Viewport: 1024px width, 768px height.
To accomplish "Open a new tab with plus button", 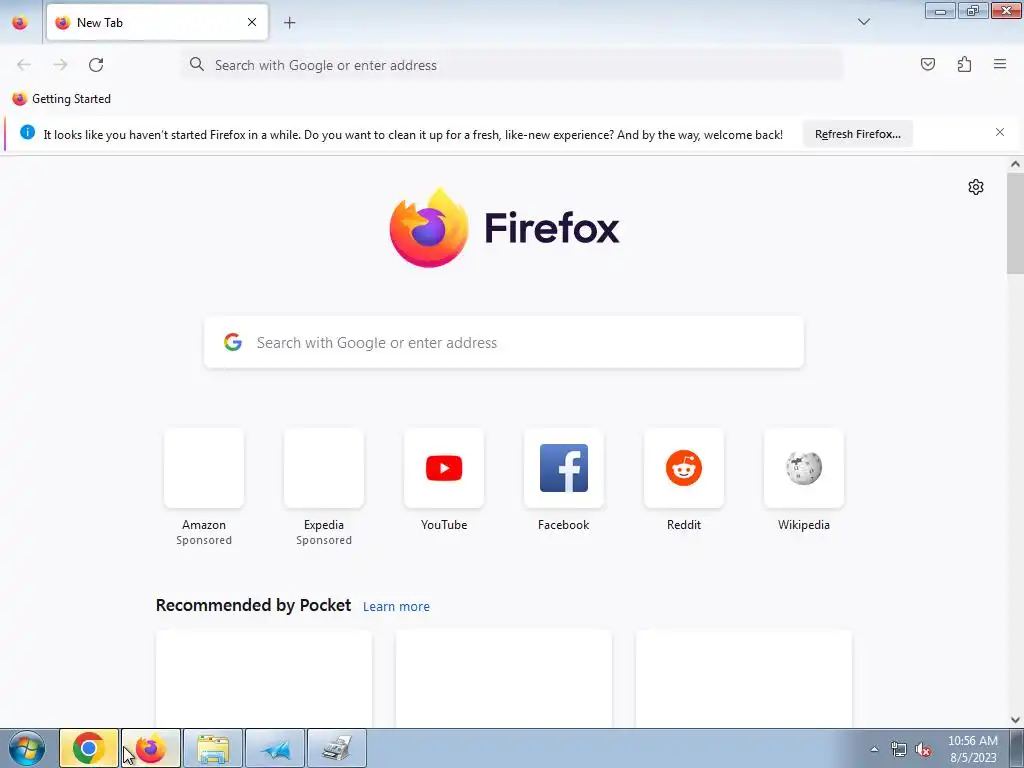I will coord(289,23).
